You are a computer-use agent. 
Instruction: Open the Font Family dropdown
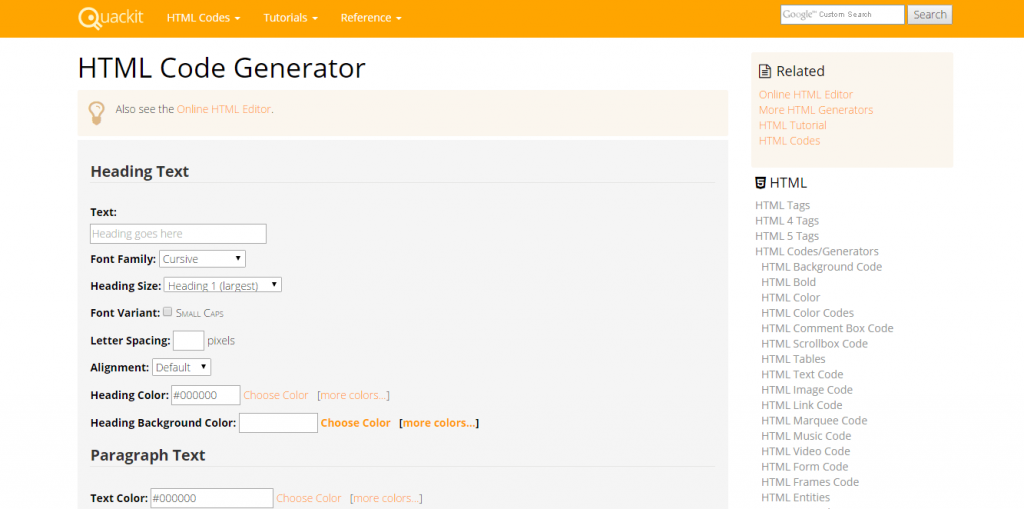(x=202, y=259)
